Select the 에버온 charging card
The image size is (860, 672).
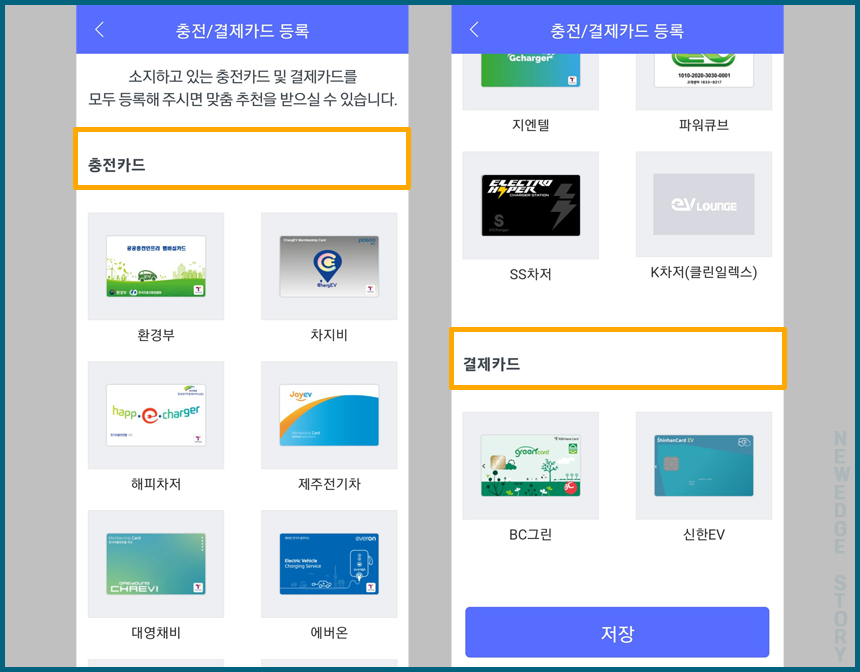click(329, 564)
